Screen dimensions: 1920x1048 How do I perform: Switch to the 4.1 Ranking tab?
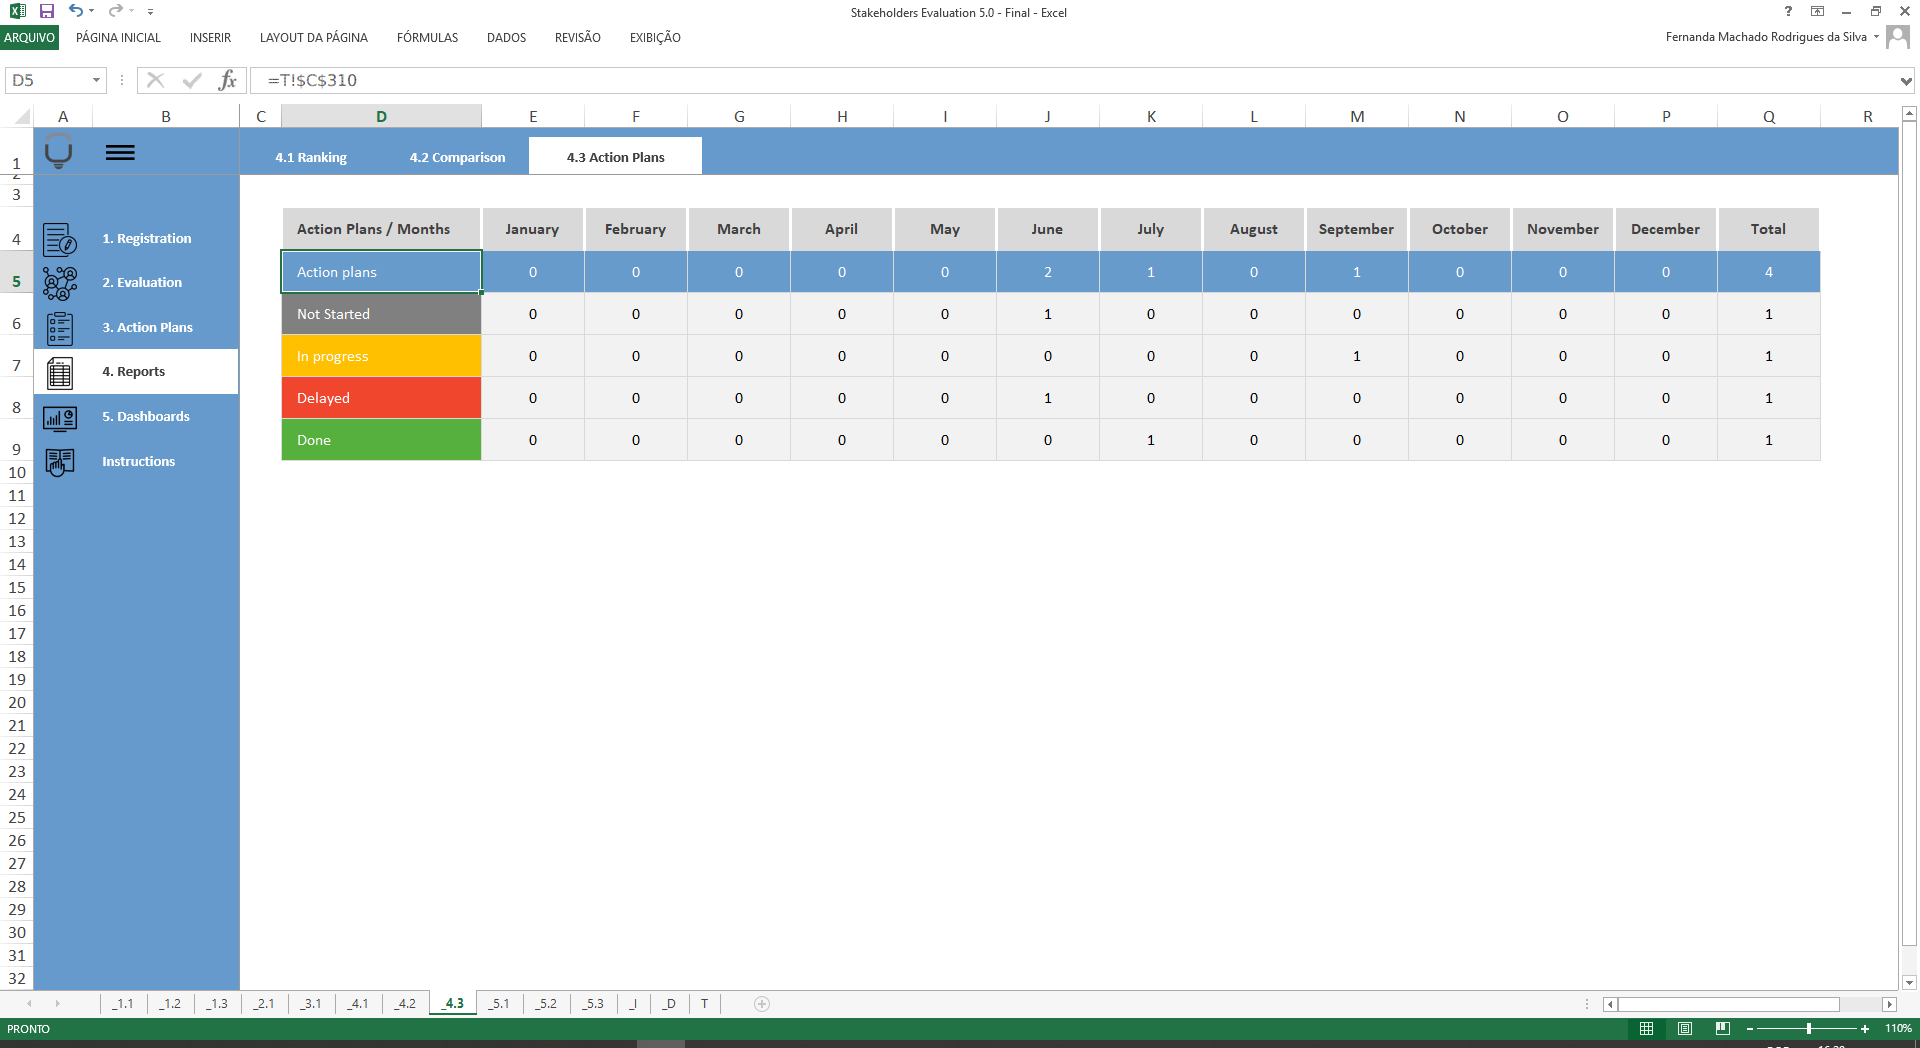311,157
